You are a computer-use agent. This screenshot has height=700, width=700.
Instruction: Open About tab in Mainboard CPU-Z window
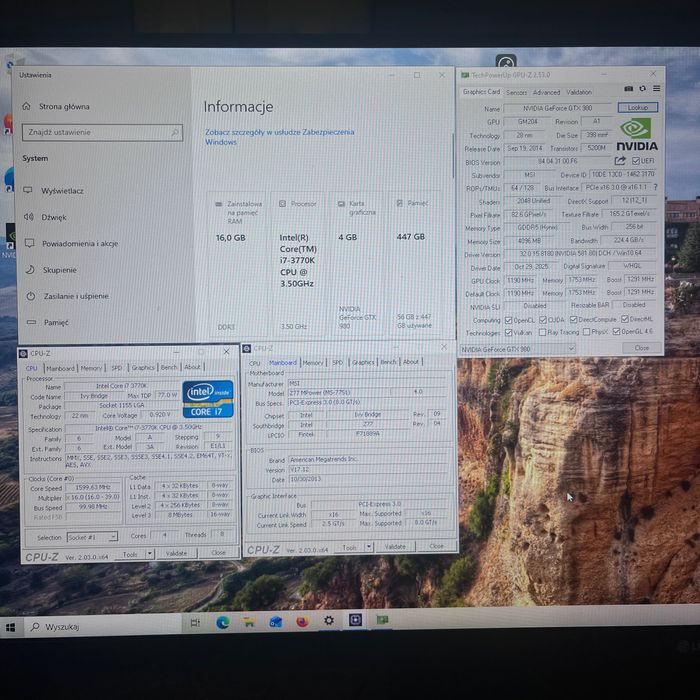[x=411, y=362]
